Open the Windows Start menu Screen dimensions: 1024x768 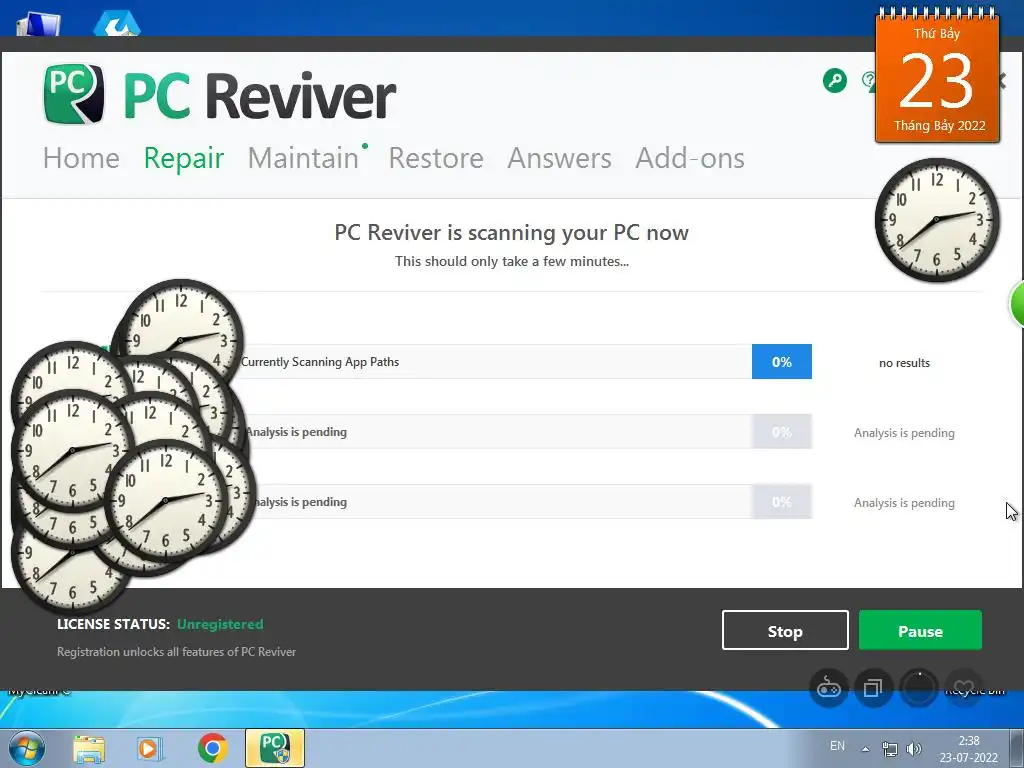[x=27, y=748]
